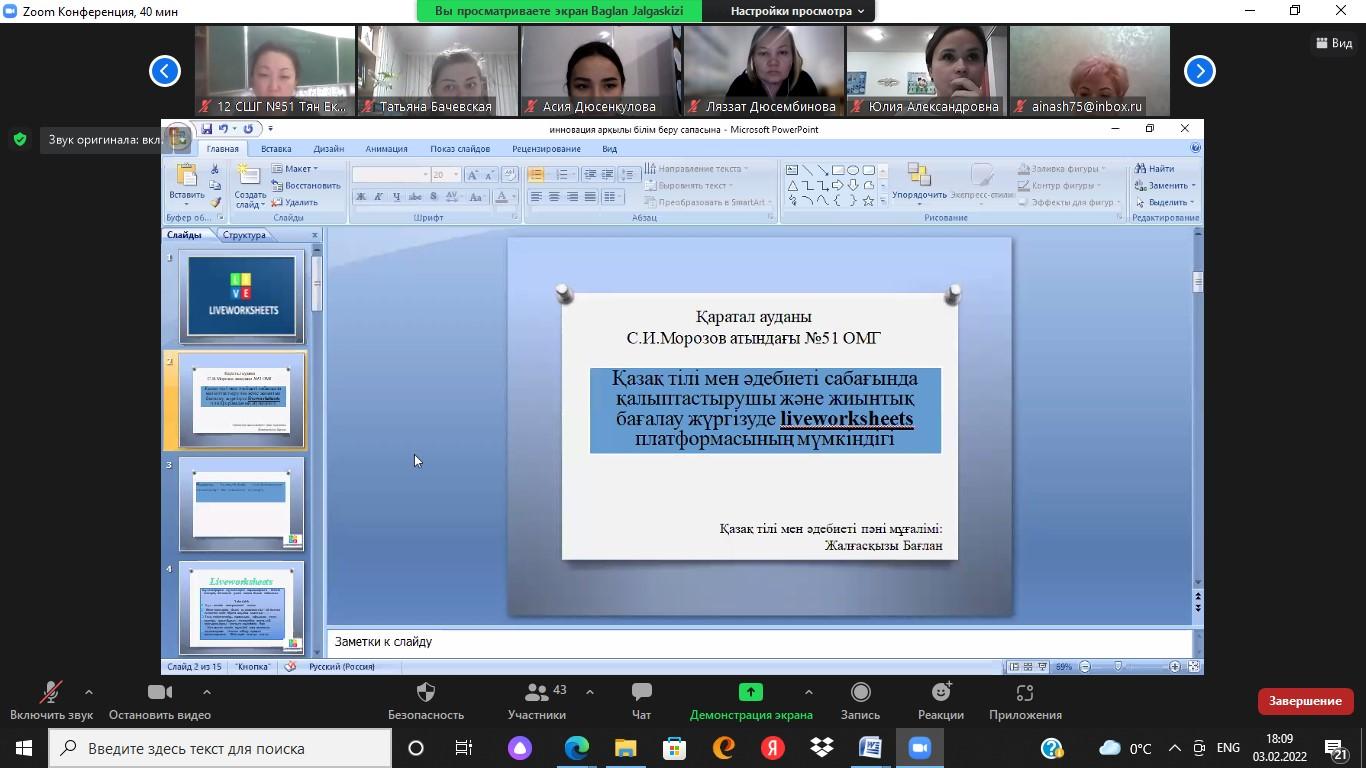Viewport: 1366px width, 768px height.
Task: Click the green Share Screen icon
Action: pyautogui.click(x=750, y=692)
